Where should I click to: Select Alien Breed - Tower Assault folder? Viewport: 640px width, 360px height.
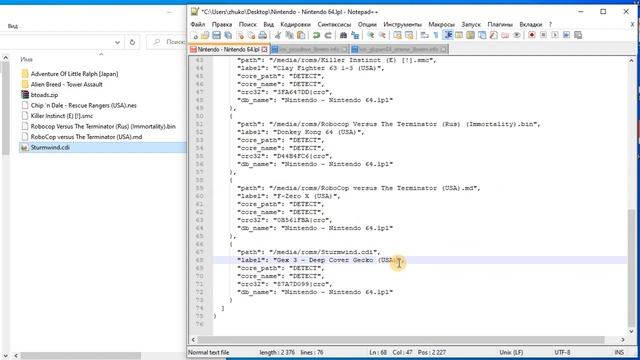[x=67, y=84]
